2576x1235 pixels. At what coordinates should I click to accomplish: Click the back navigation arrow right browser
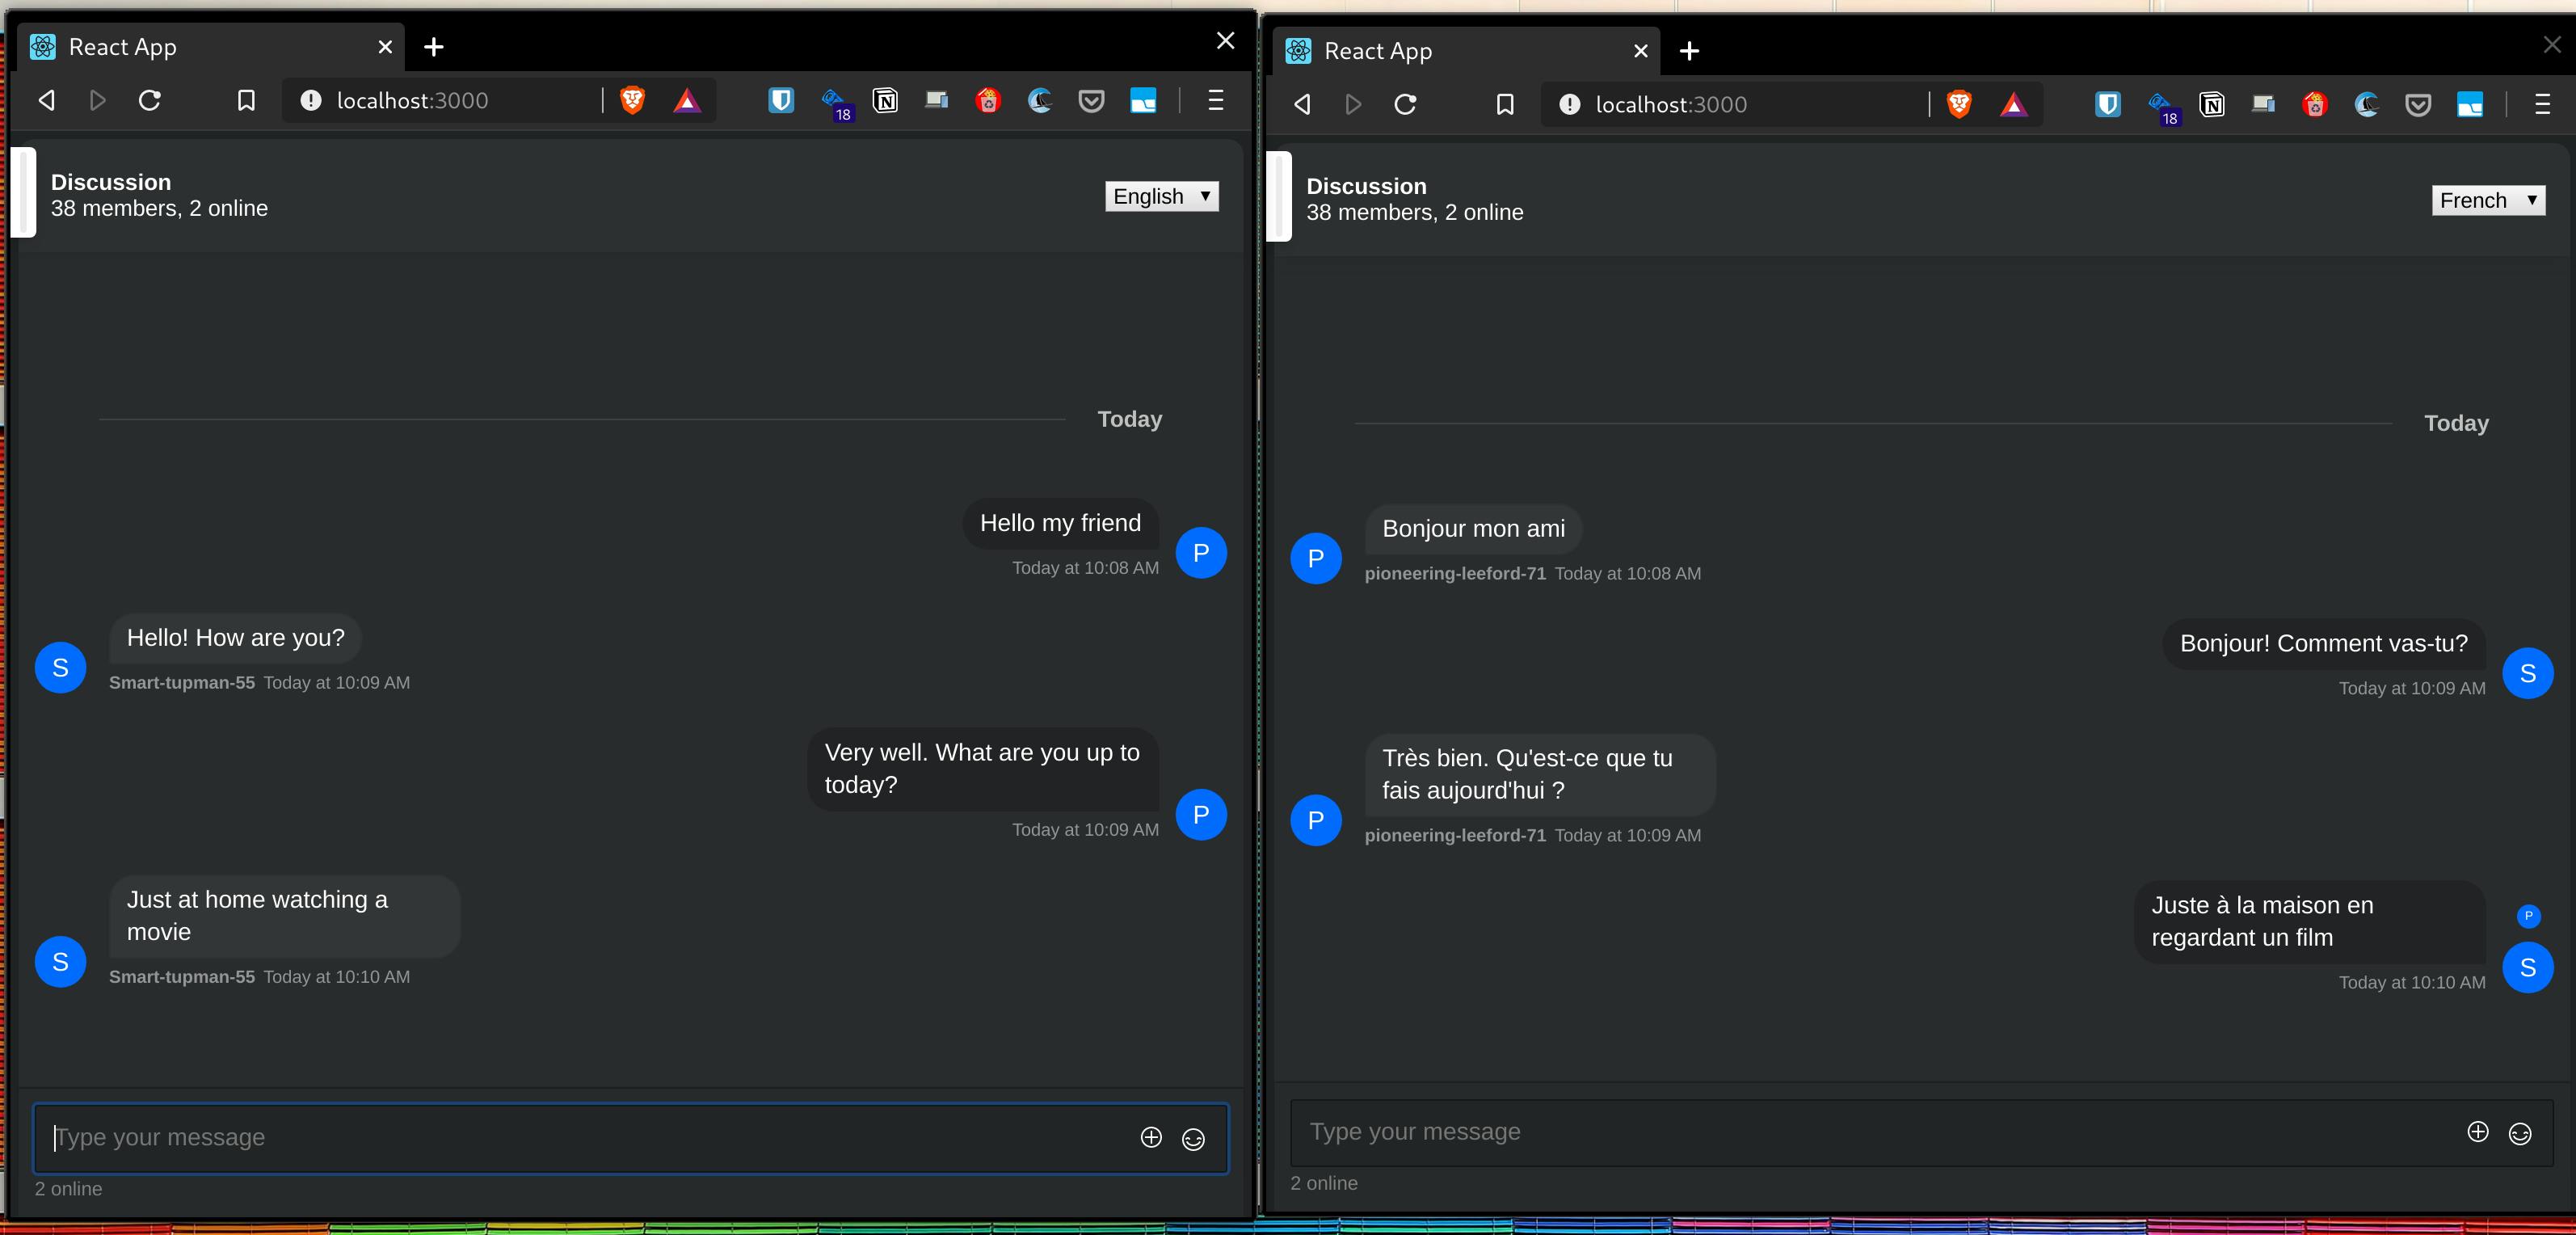tap(1301, 103)
